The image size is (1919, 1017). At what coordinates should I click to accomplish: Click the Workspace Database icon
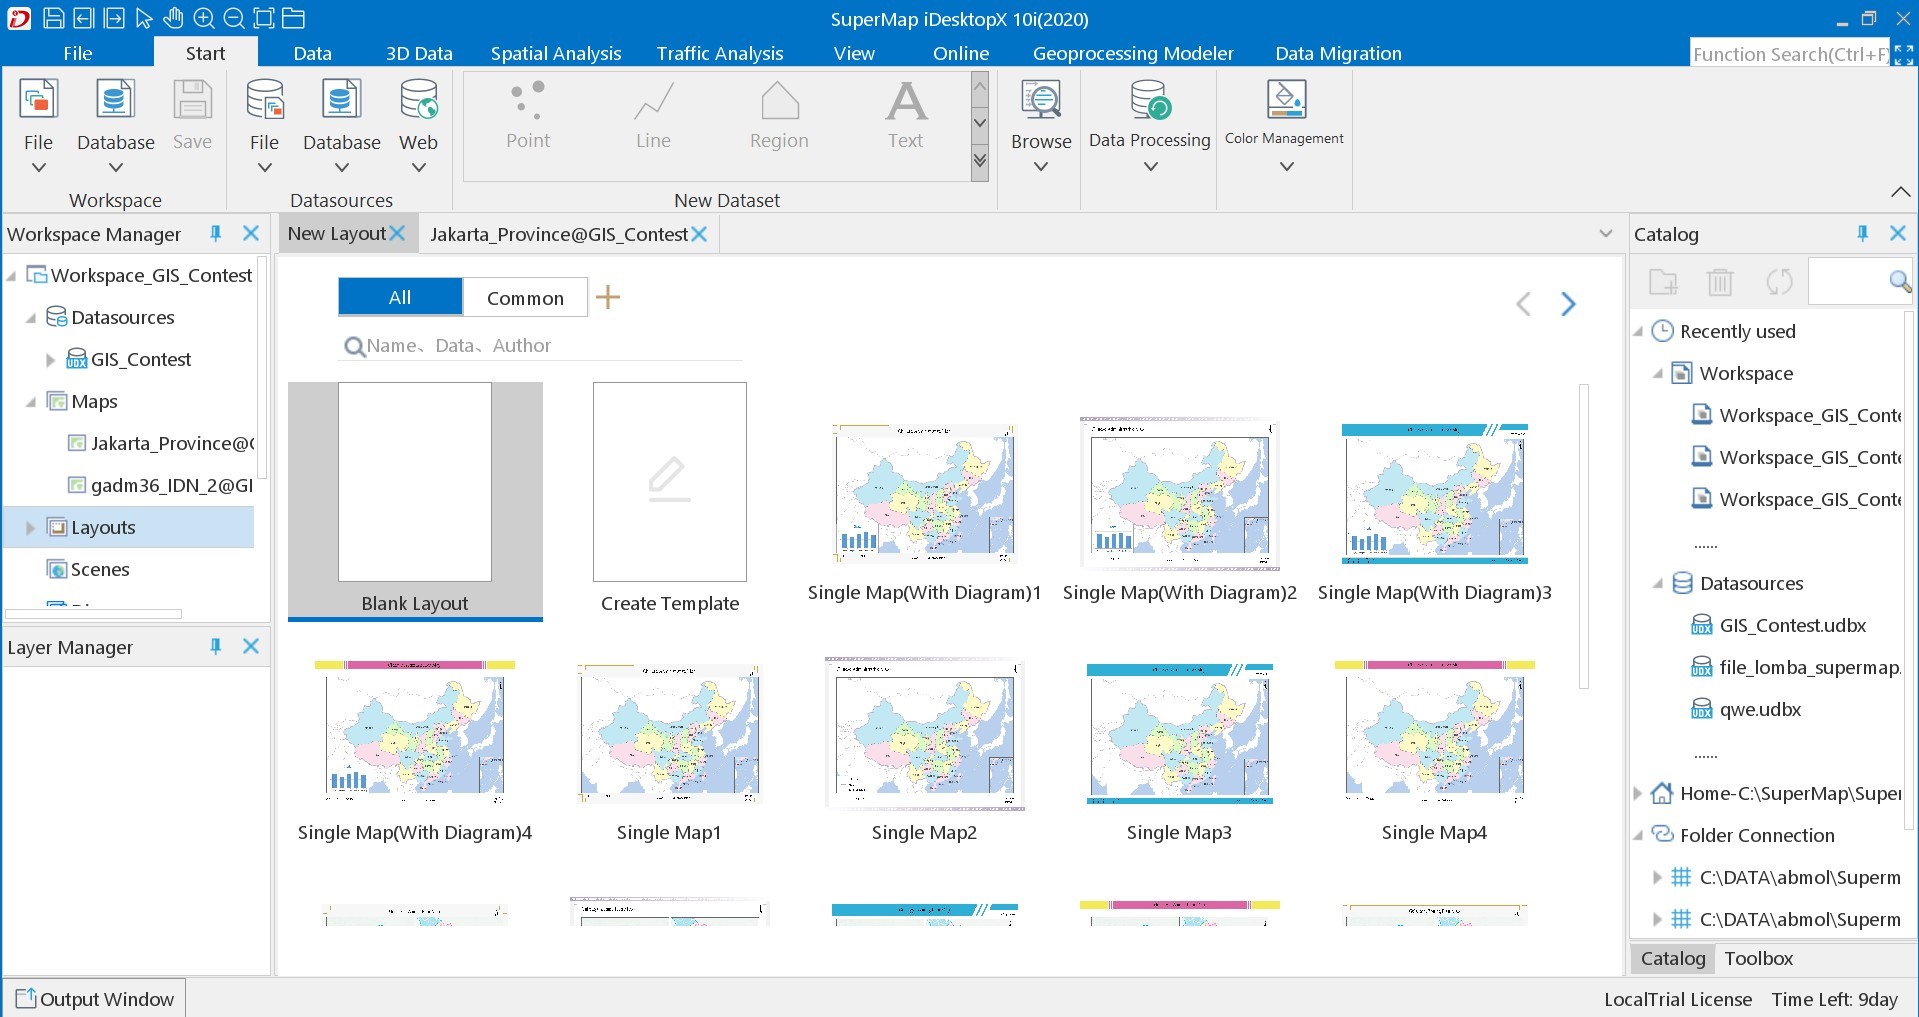tap(115, 101)
